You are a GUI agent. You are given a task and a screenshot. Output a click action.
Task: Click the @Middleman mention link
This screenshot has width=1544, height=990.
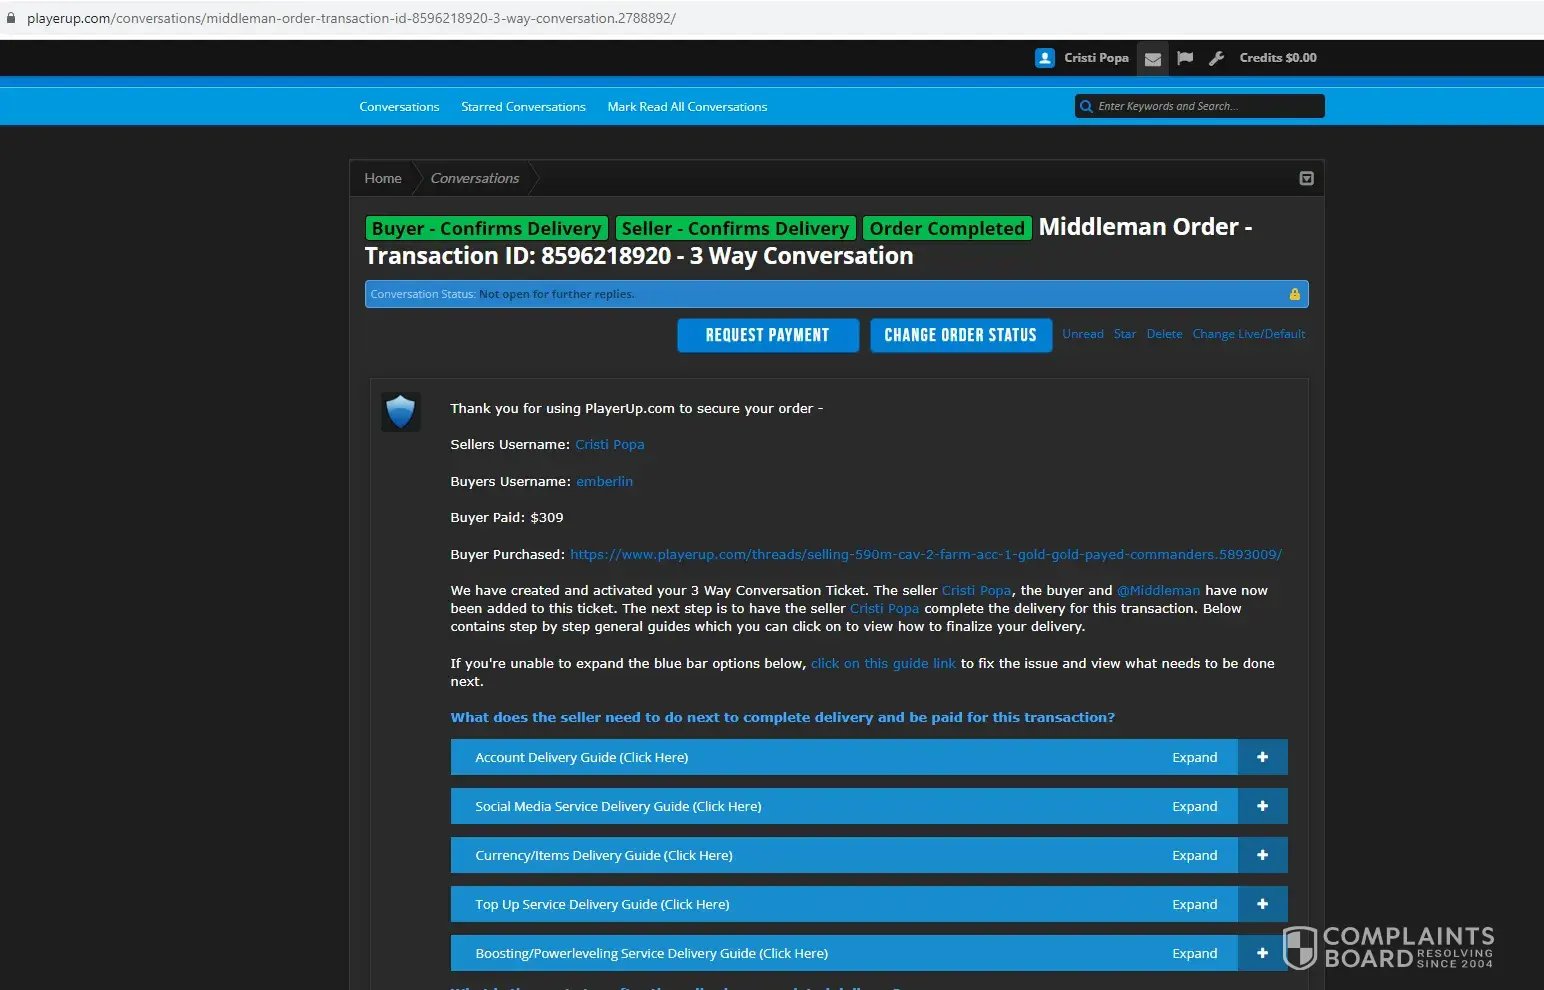[1159, 590]
